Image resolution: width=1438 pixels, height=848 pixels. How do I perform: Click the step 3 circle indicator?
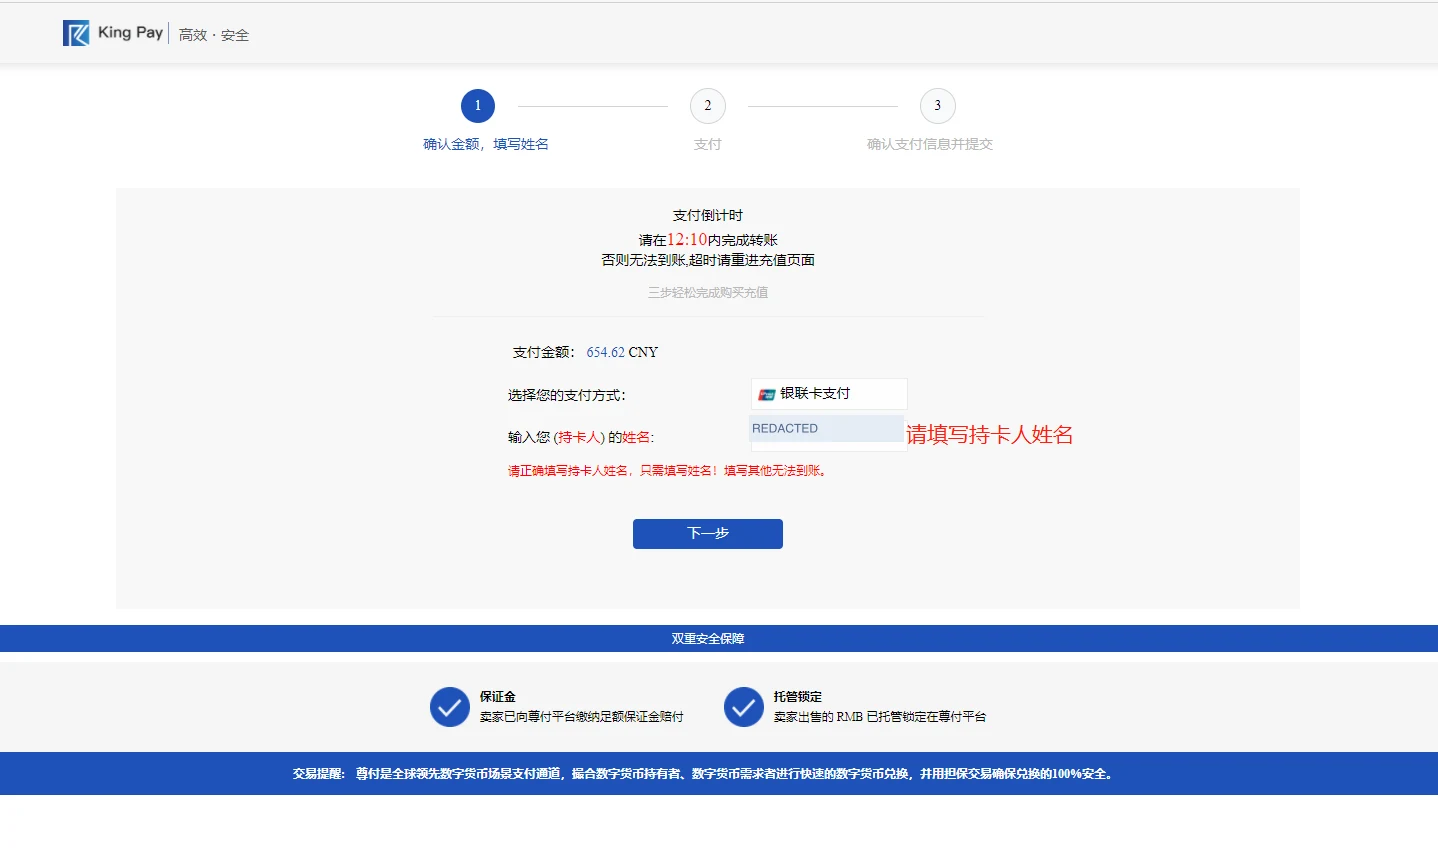(x=938, y=106)
